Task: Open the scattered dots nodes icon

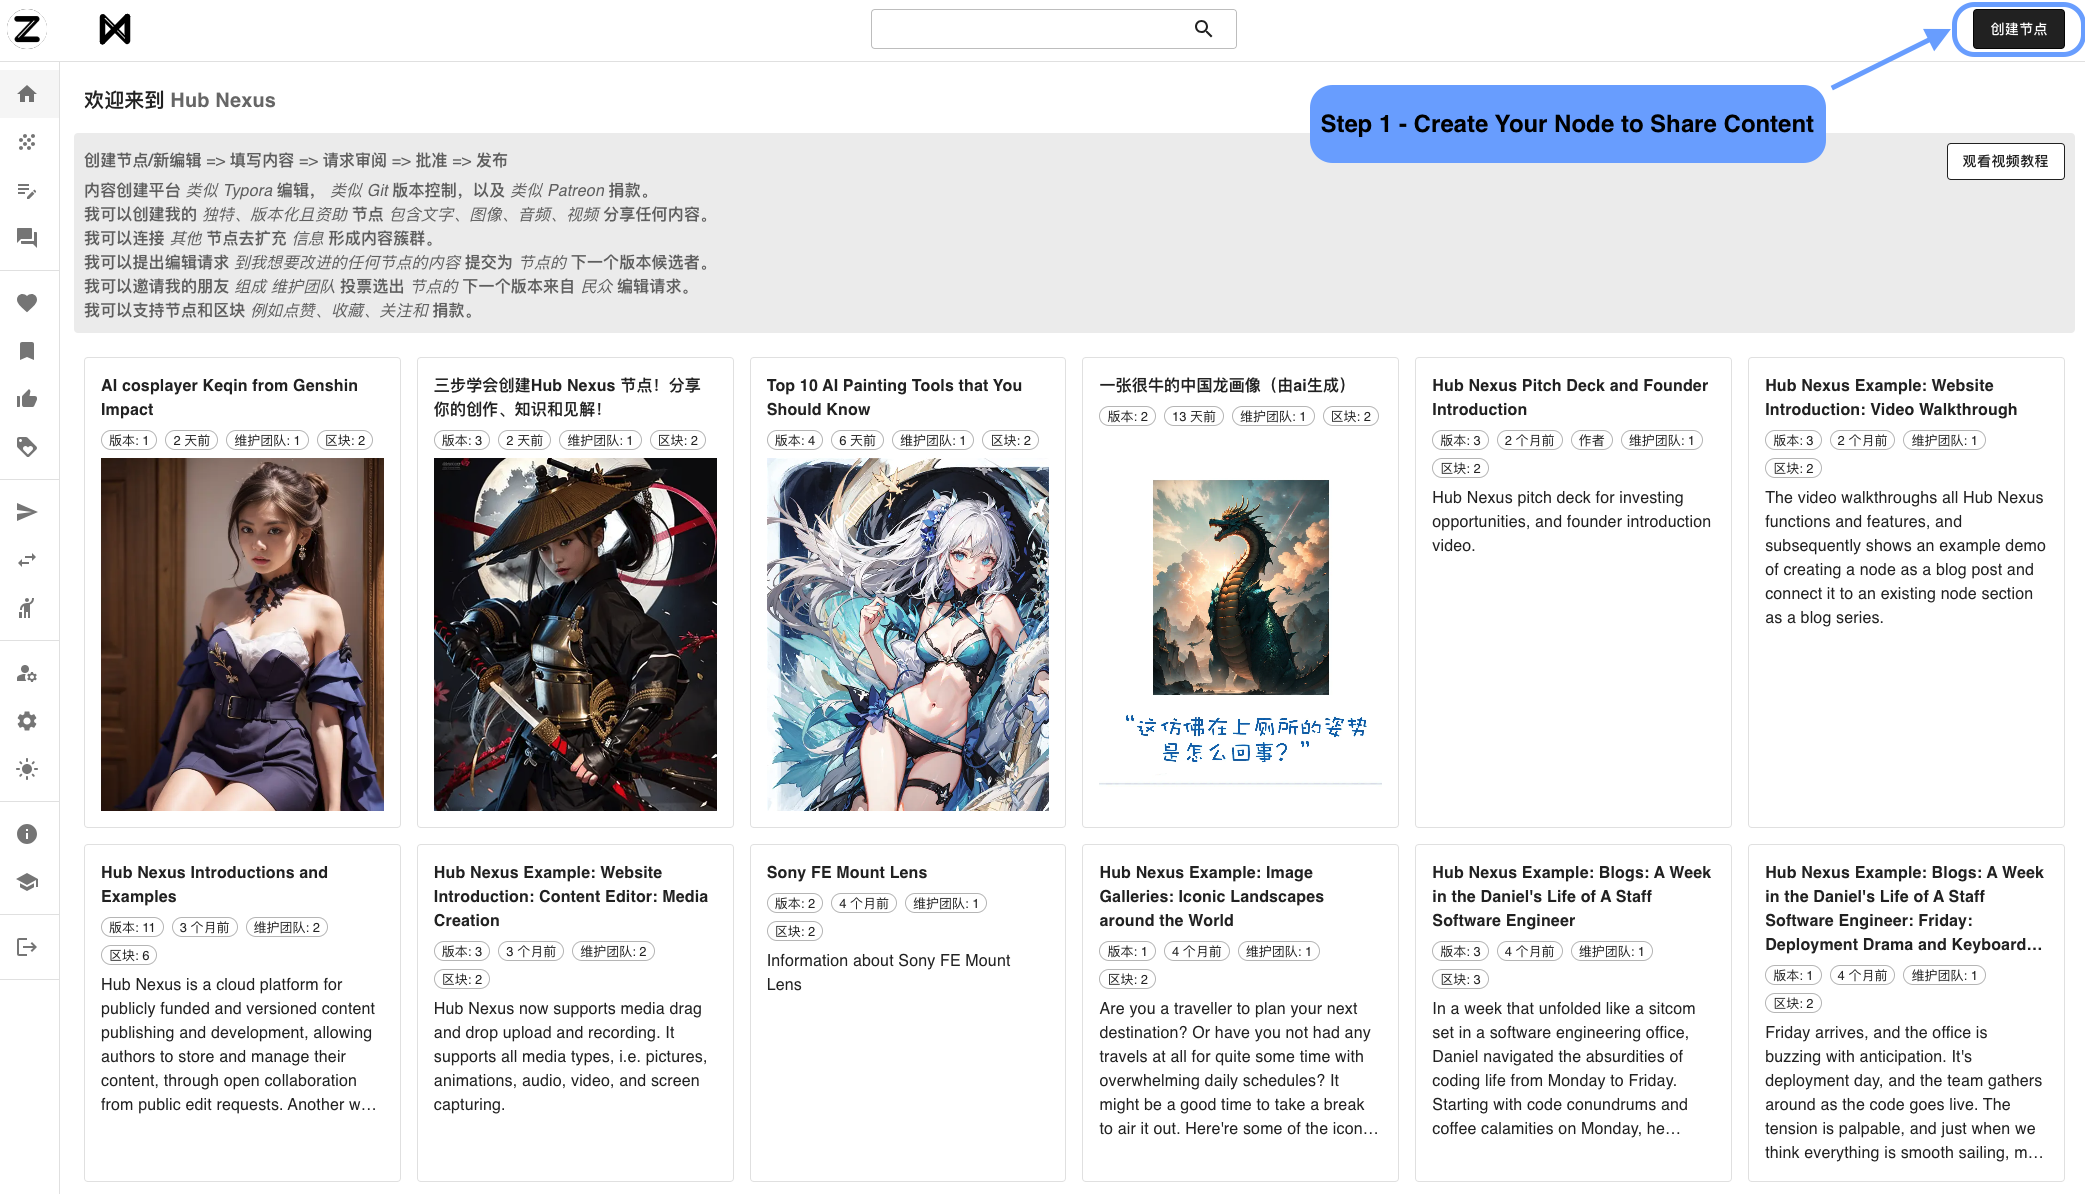Action: pos(27,142)
